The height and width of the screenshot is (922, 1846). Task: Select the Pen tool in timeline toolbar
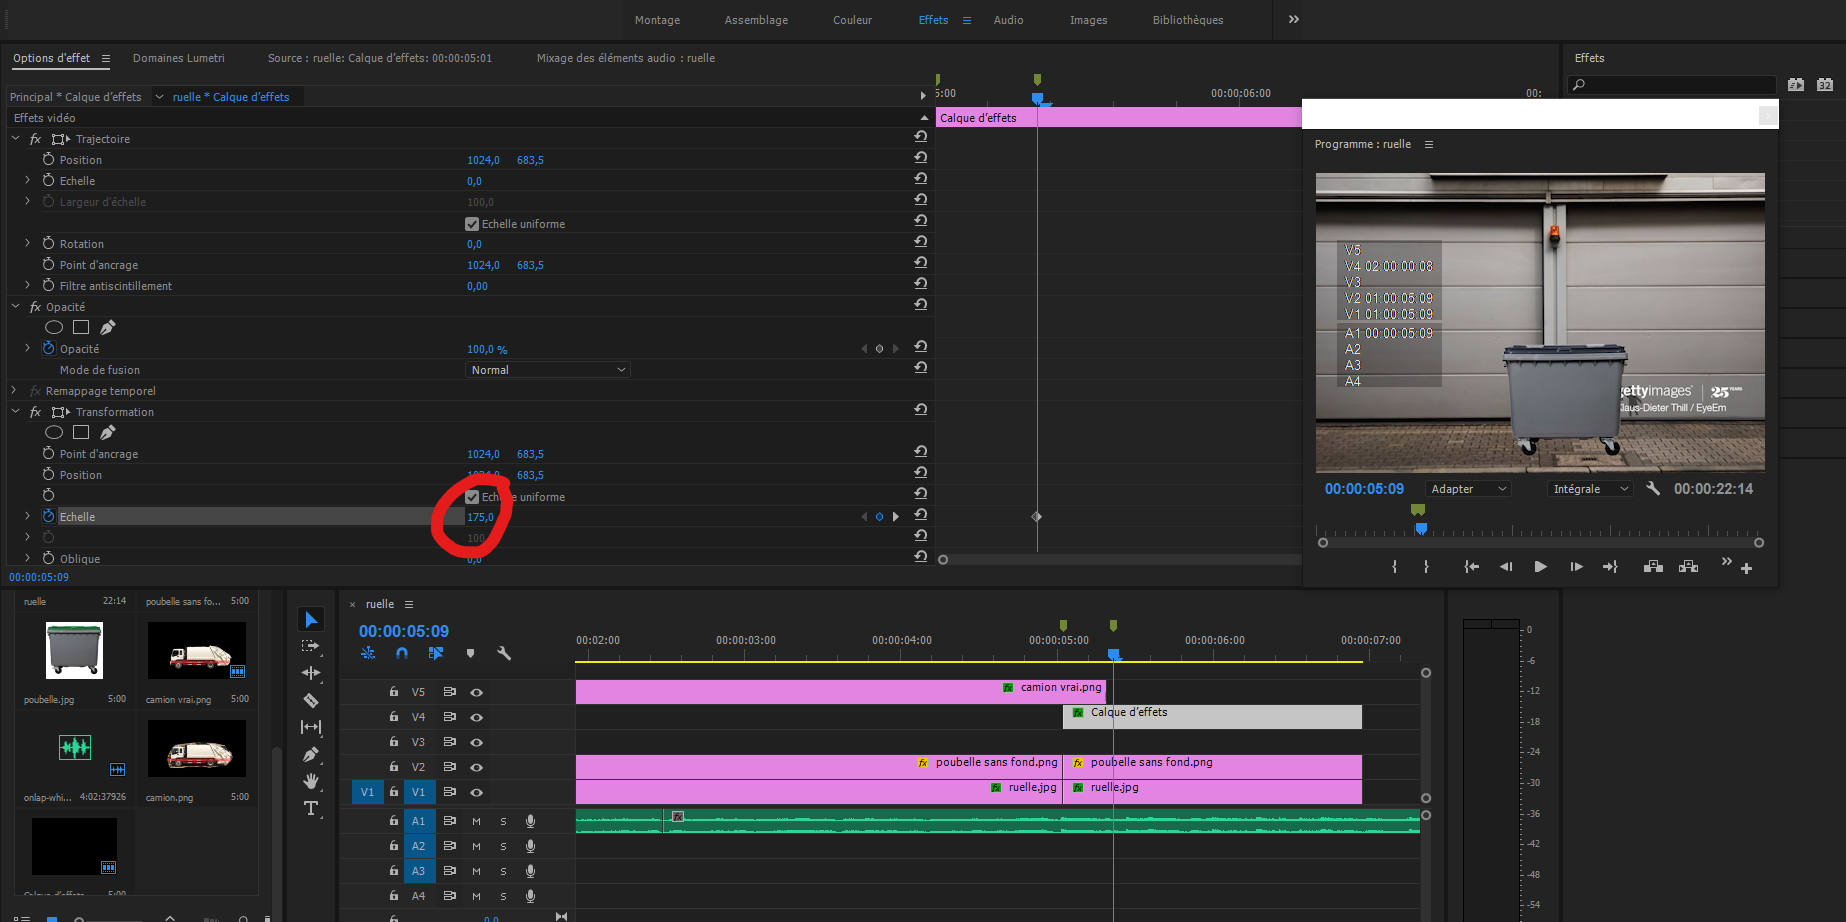pyautogui.click(x=311, y=754)
